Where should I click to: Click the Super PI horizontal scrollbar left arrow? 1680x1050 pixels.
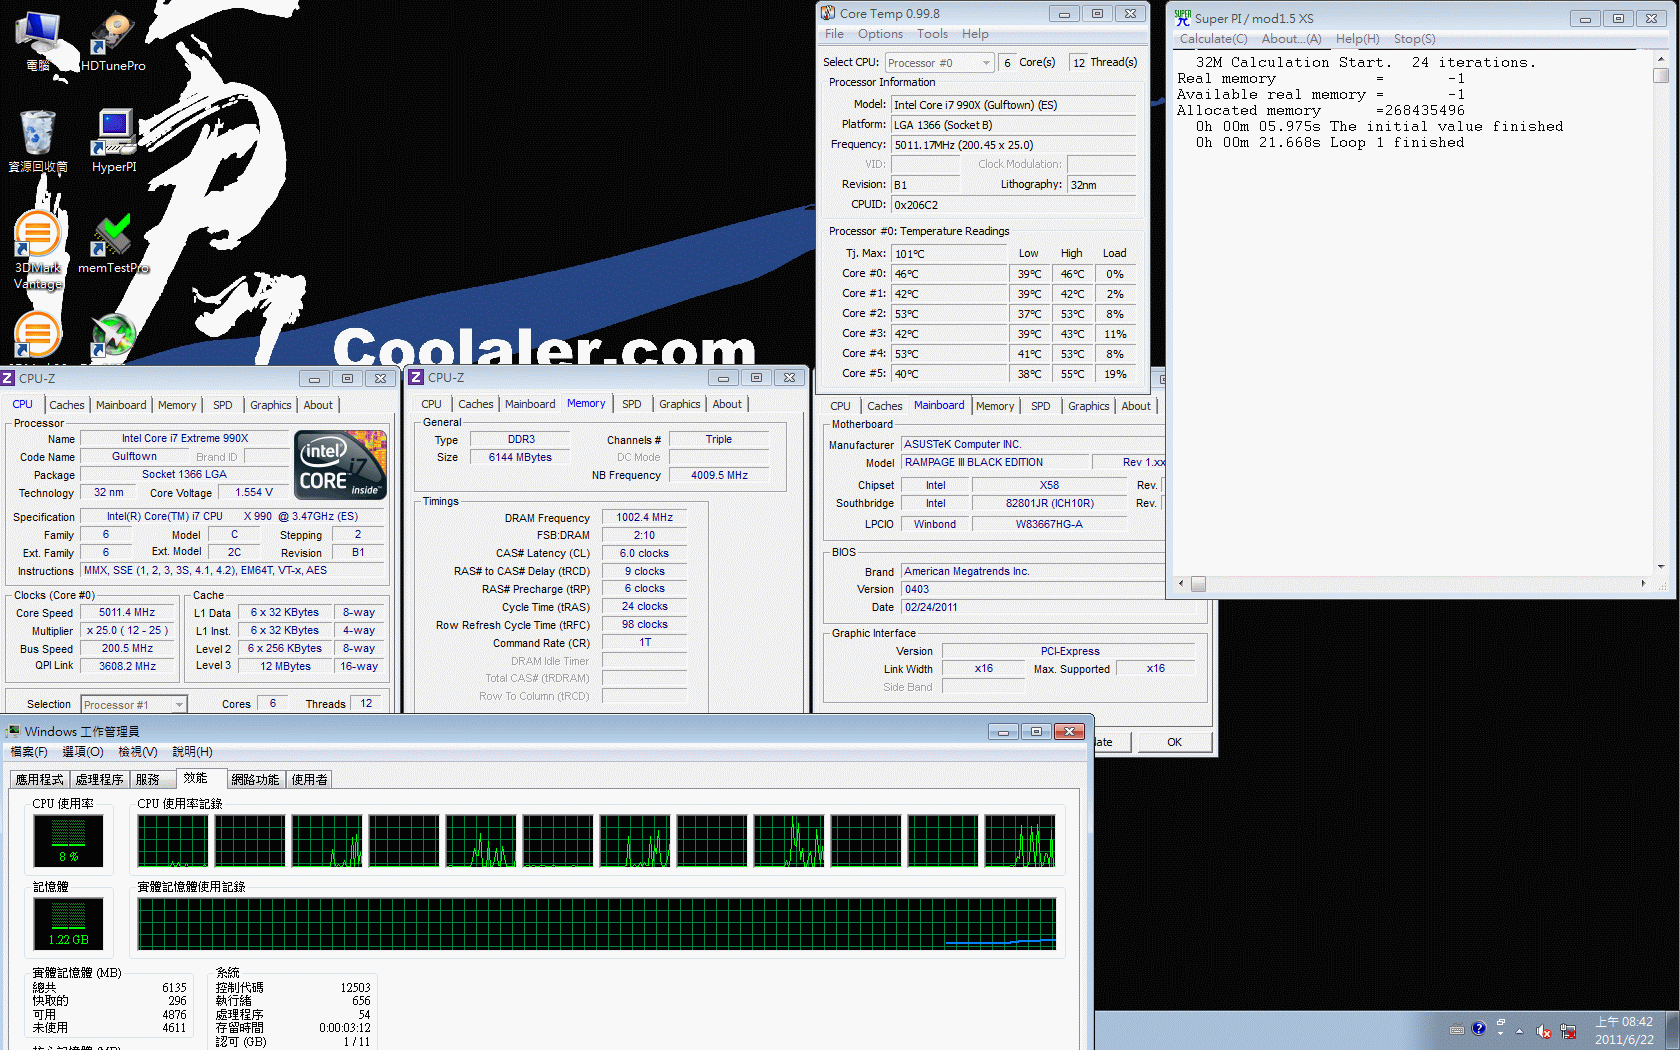pos(1181,583)
